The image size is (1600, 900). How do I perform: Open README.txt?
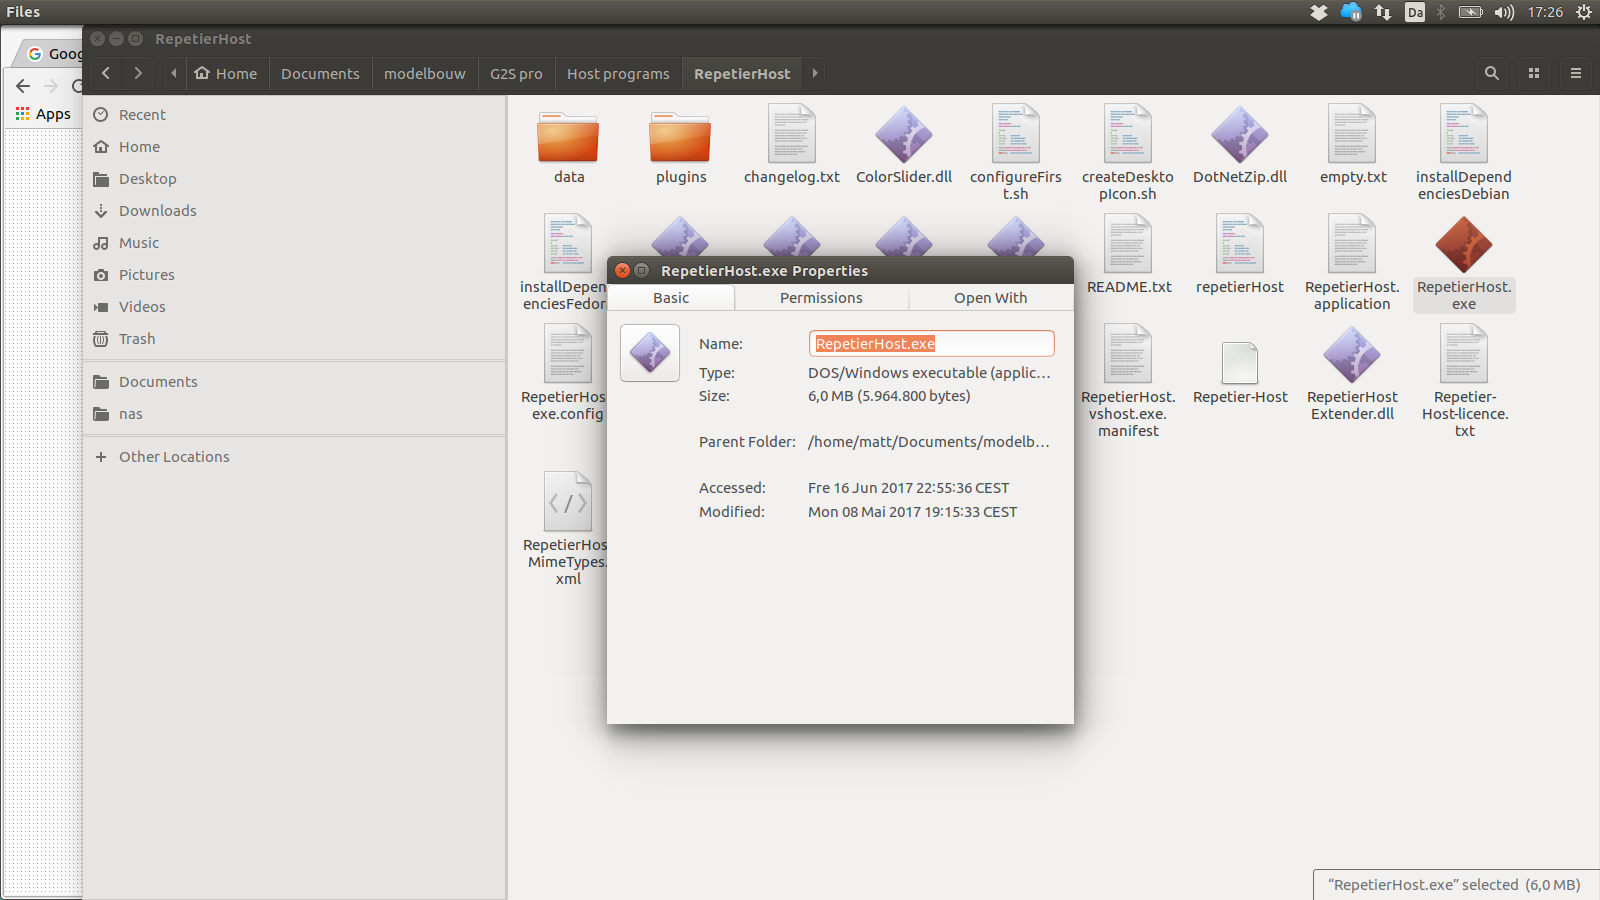click(1128, 243)
